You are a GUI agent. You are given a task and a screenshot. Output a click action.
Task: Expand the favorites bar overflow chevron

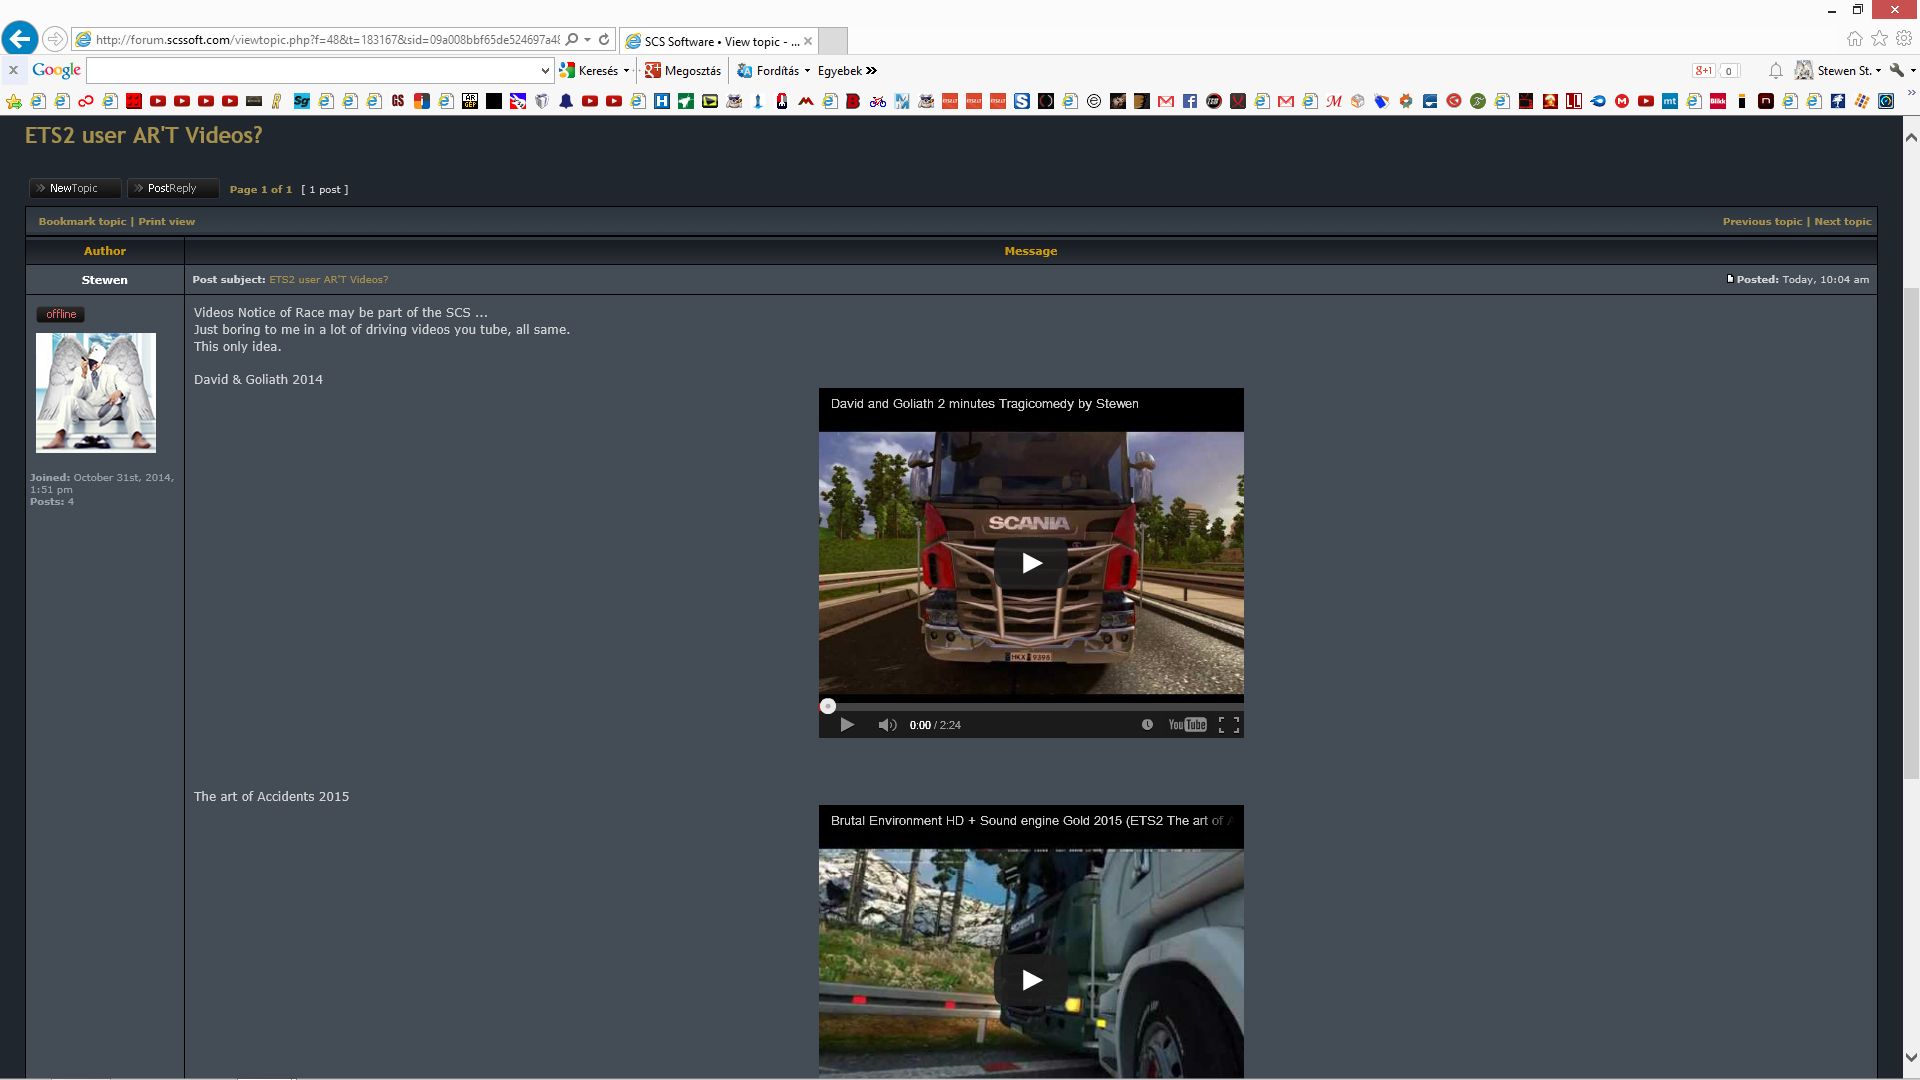point(1910,93)
